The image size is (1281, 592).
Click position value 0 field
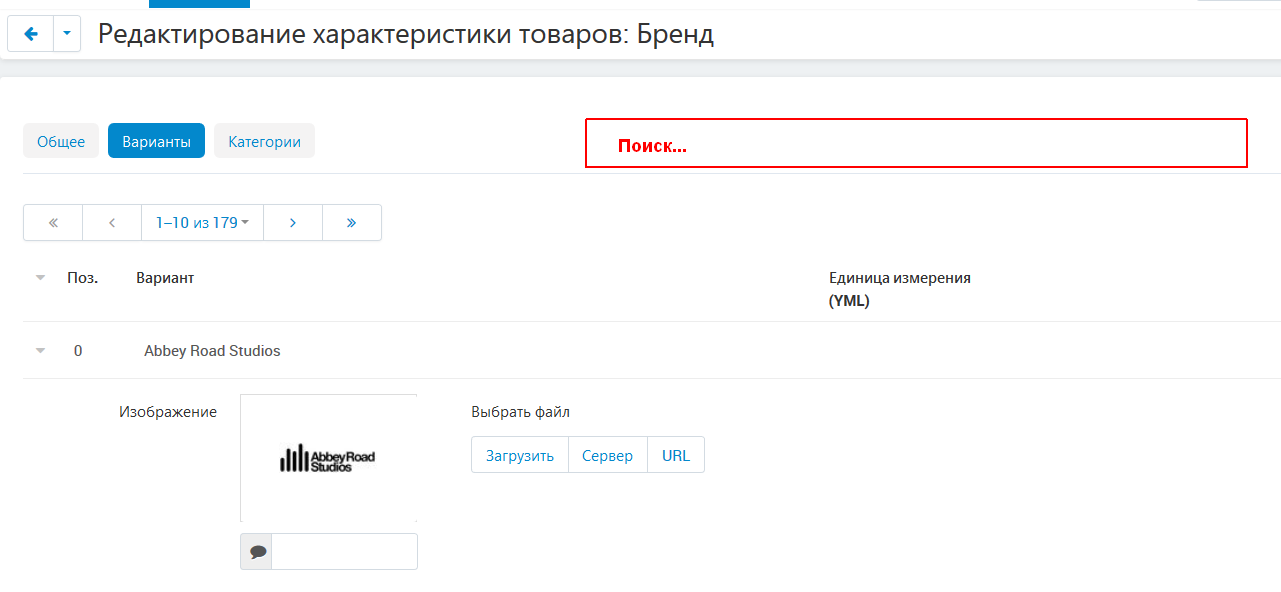(78, 351)
